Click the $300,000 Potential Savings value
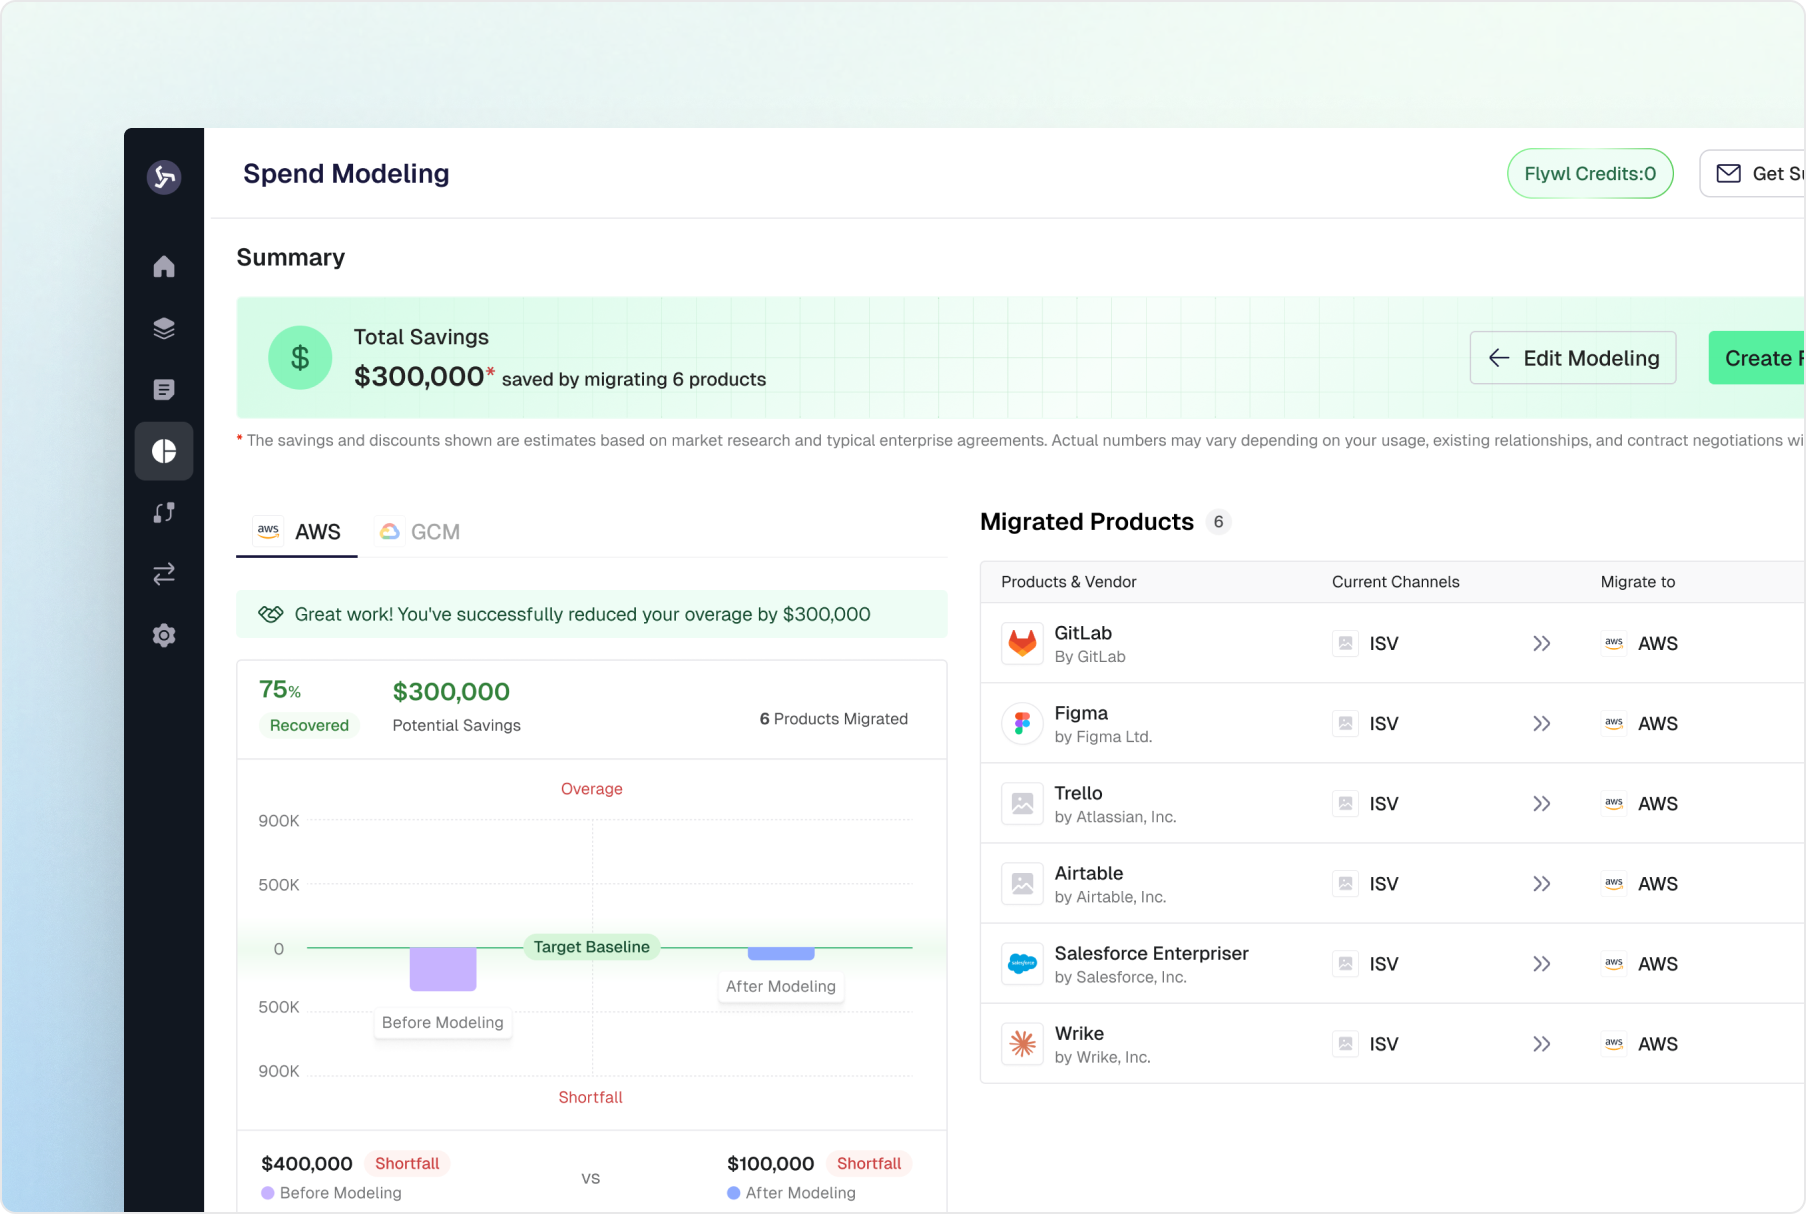Viewport: 1806px width, 1214px height. 451,691
